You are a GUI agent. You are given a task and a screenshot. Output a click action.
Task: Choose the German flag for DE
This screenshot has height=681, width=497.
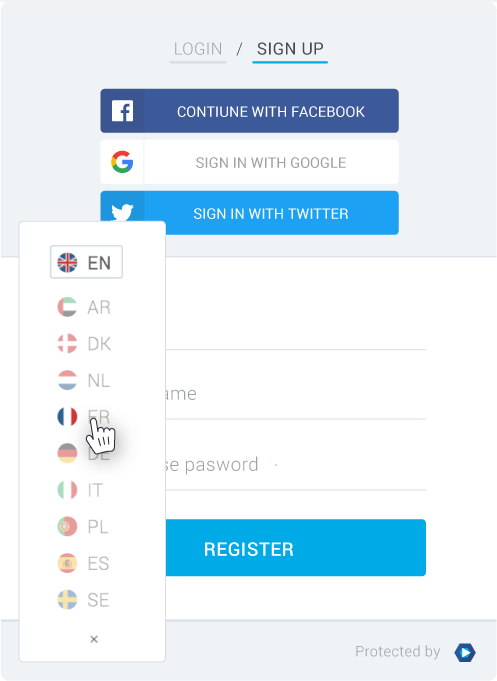pos(67,453)
